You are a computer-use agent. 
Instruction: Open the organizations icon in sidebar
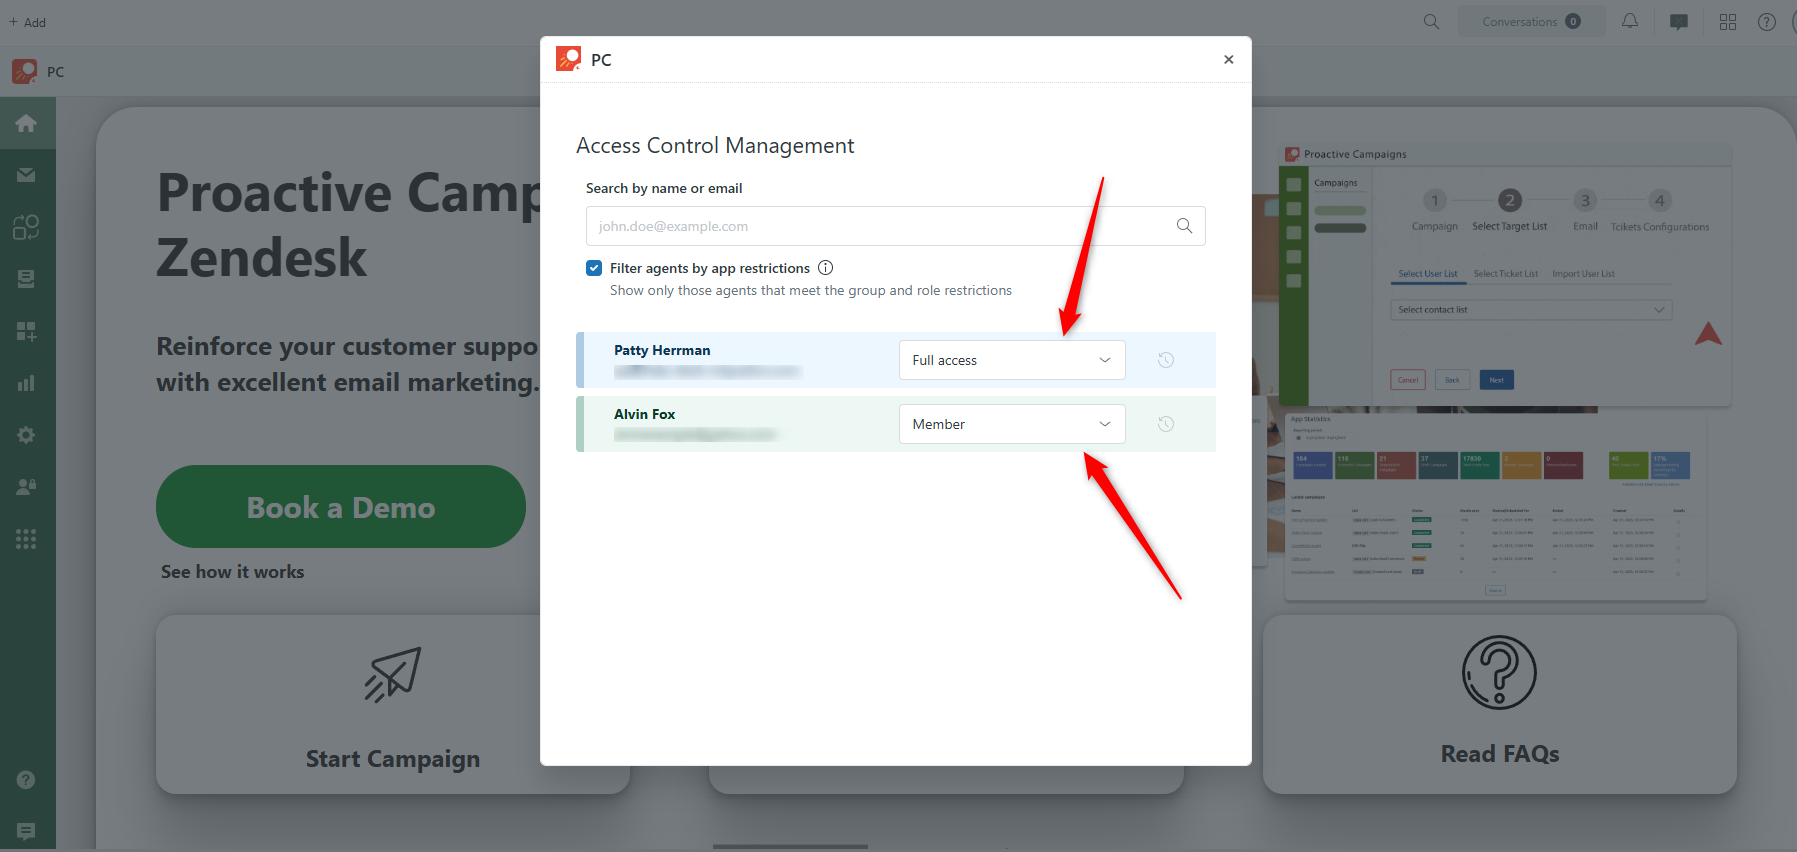pyautogui.click(x=26, y=279)
